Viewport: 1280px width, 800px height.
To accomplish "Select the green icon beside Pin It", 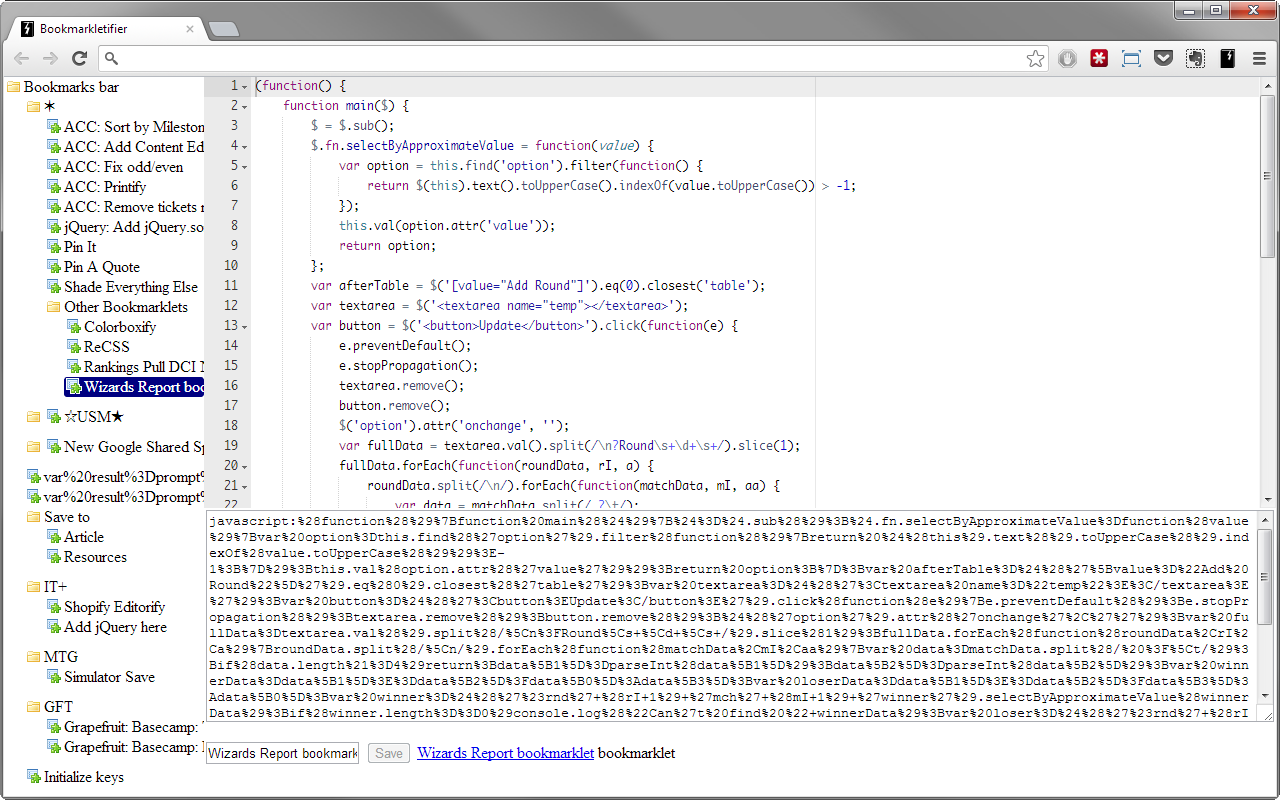I will (53, 247).
